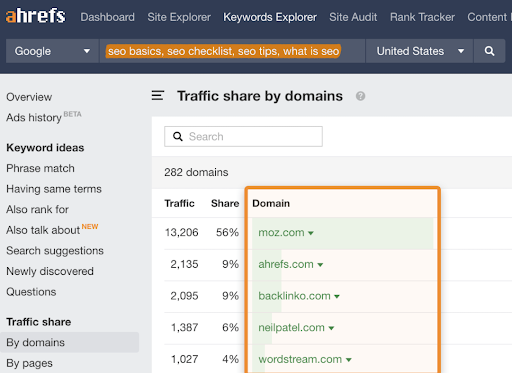Click the backlinko.com domain link

point(294,296)
